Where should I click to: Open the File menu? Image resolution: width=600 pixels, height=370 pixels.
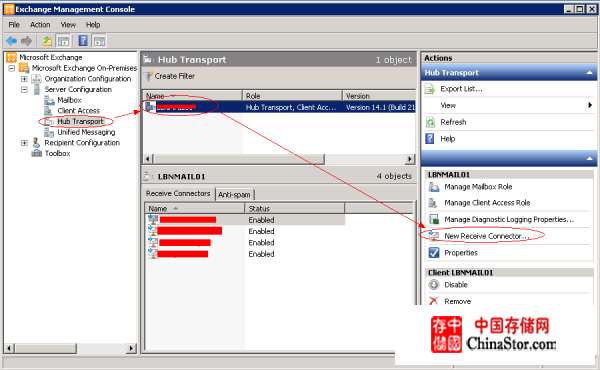click(x=14, y=25)
